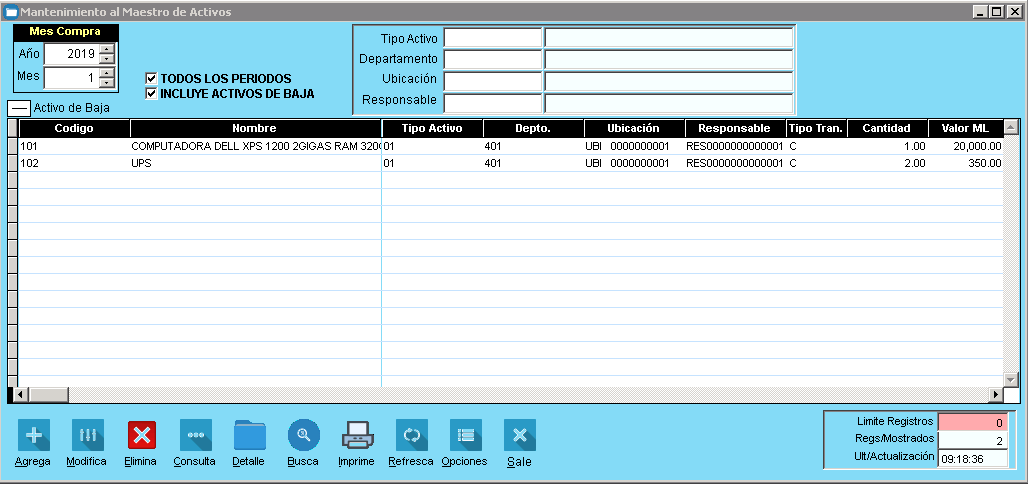Viewport: 1028px width, 484px height.
Task: Refresh the list with the Refresca icon
Action: [411, 436]
